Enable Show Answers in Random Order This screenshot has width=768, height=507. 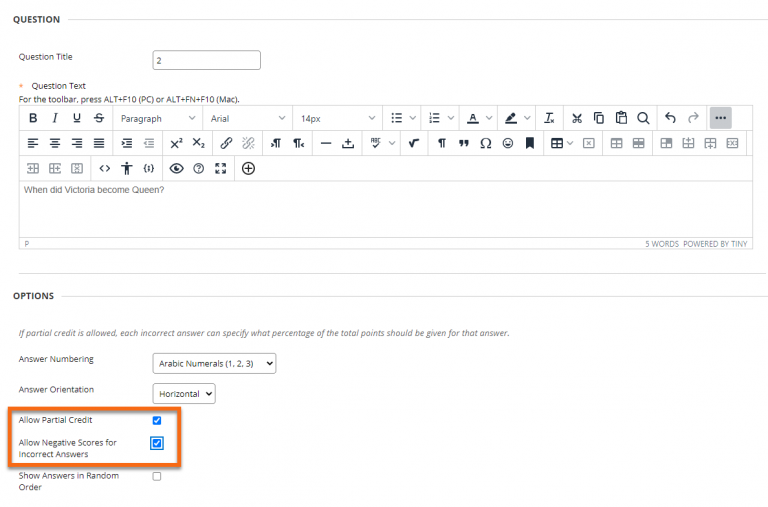[x=157, y=476]
